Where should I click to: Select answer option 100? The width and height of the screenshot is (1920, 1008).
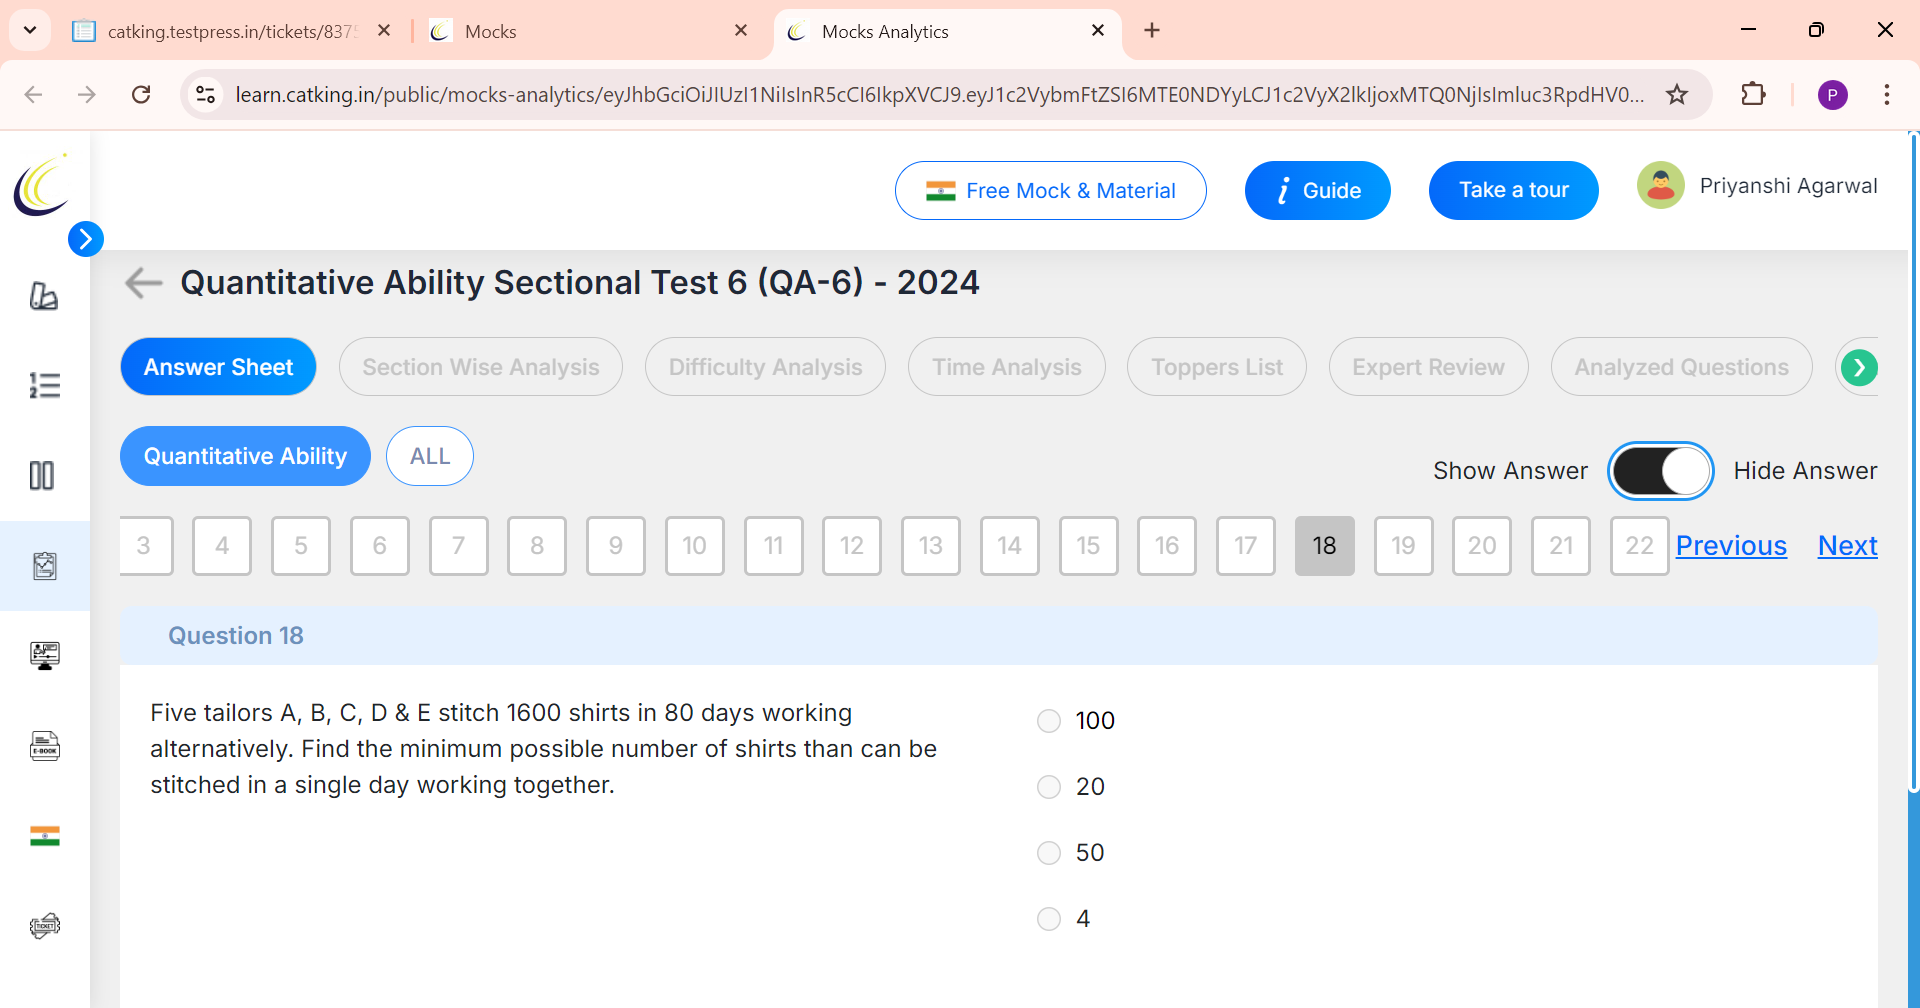point(1049,721)
